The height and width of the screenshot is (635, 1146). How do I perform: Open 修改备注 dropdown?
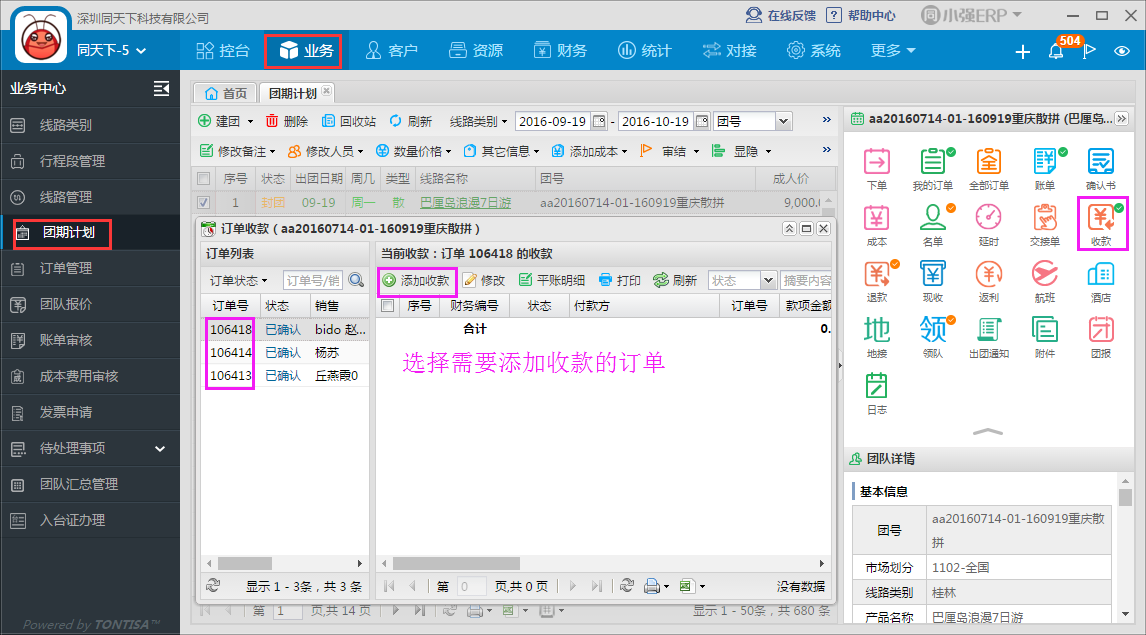coord(238,151)
